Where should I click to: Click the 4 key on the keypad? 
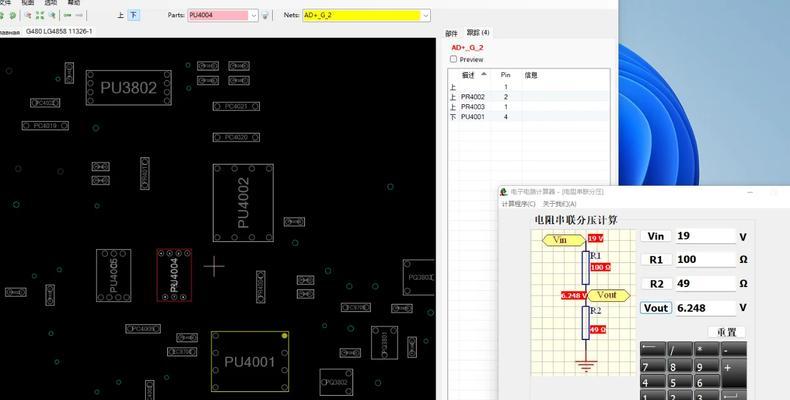pyautogui.click(x=652, y=382)
